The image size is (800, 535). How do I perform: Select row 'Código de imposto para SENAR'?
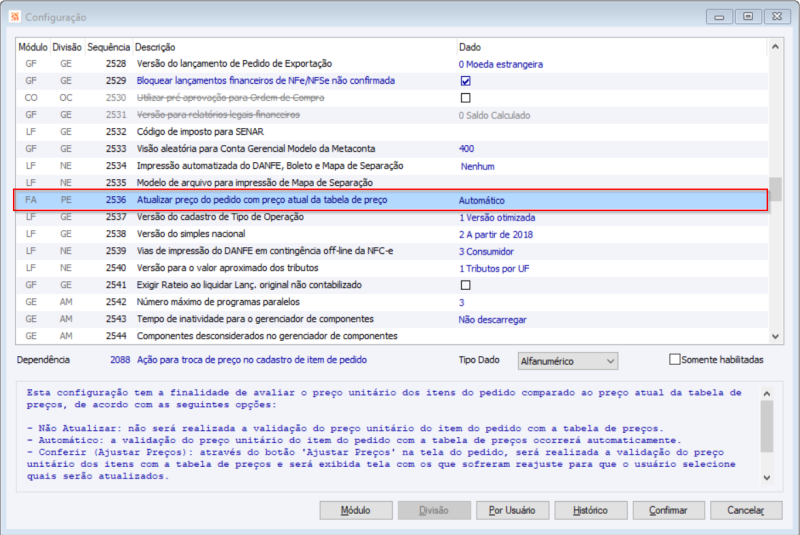coord(391,132)
